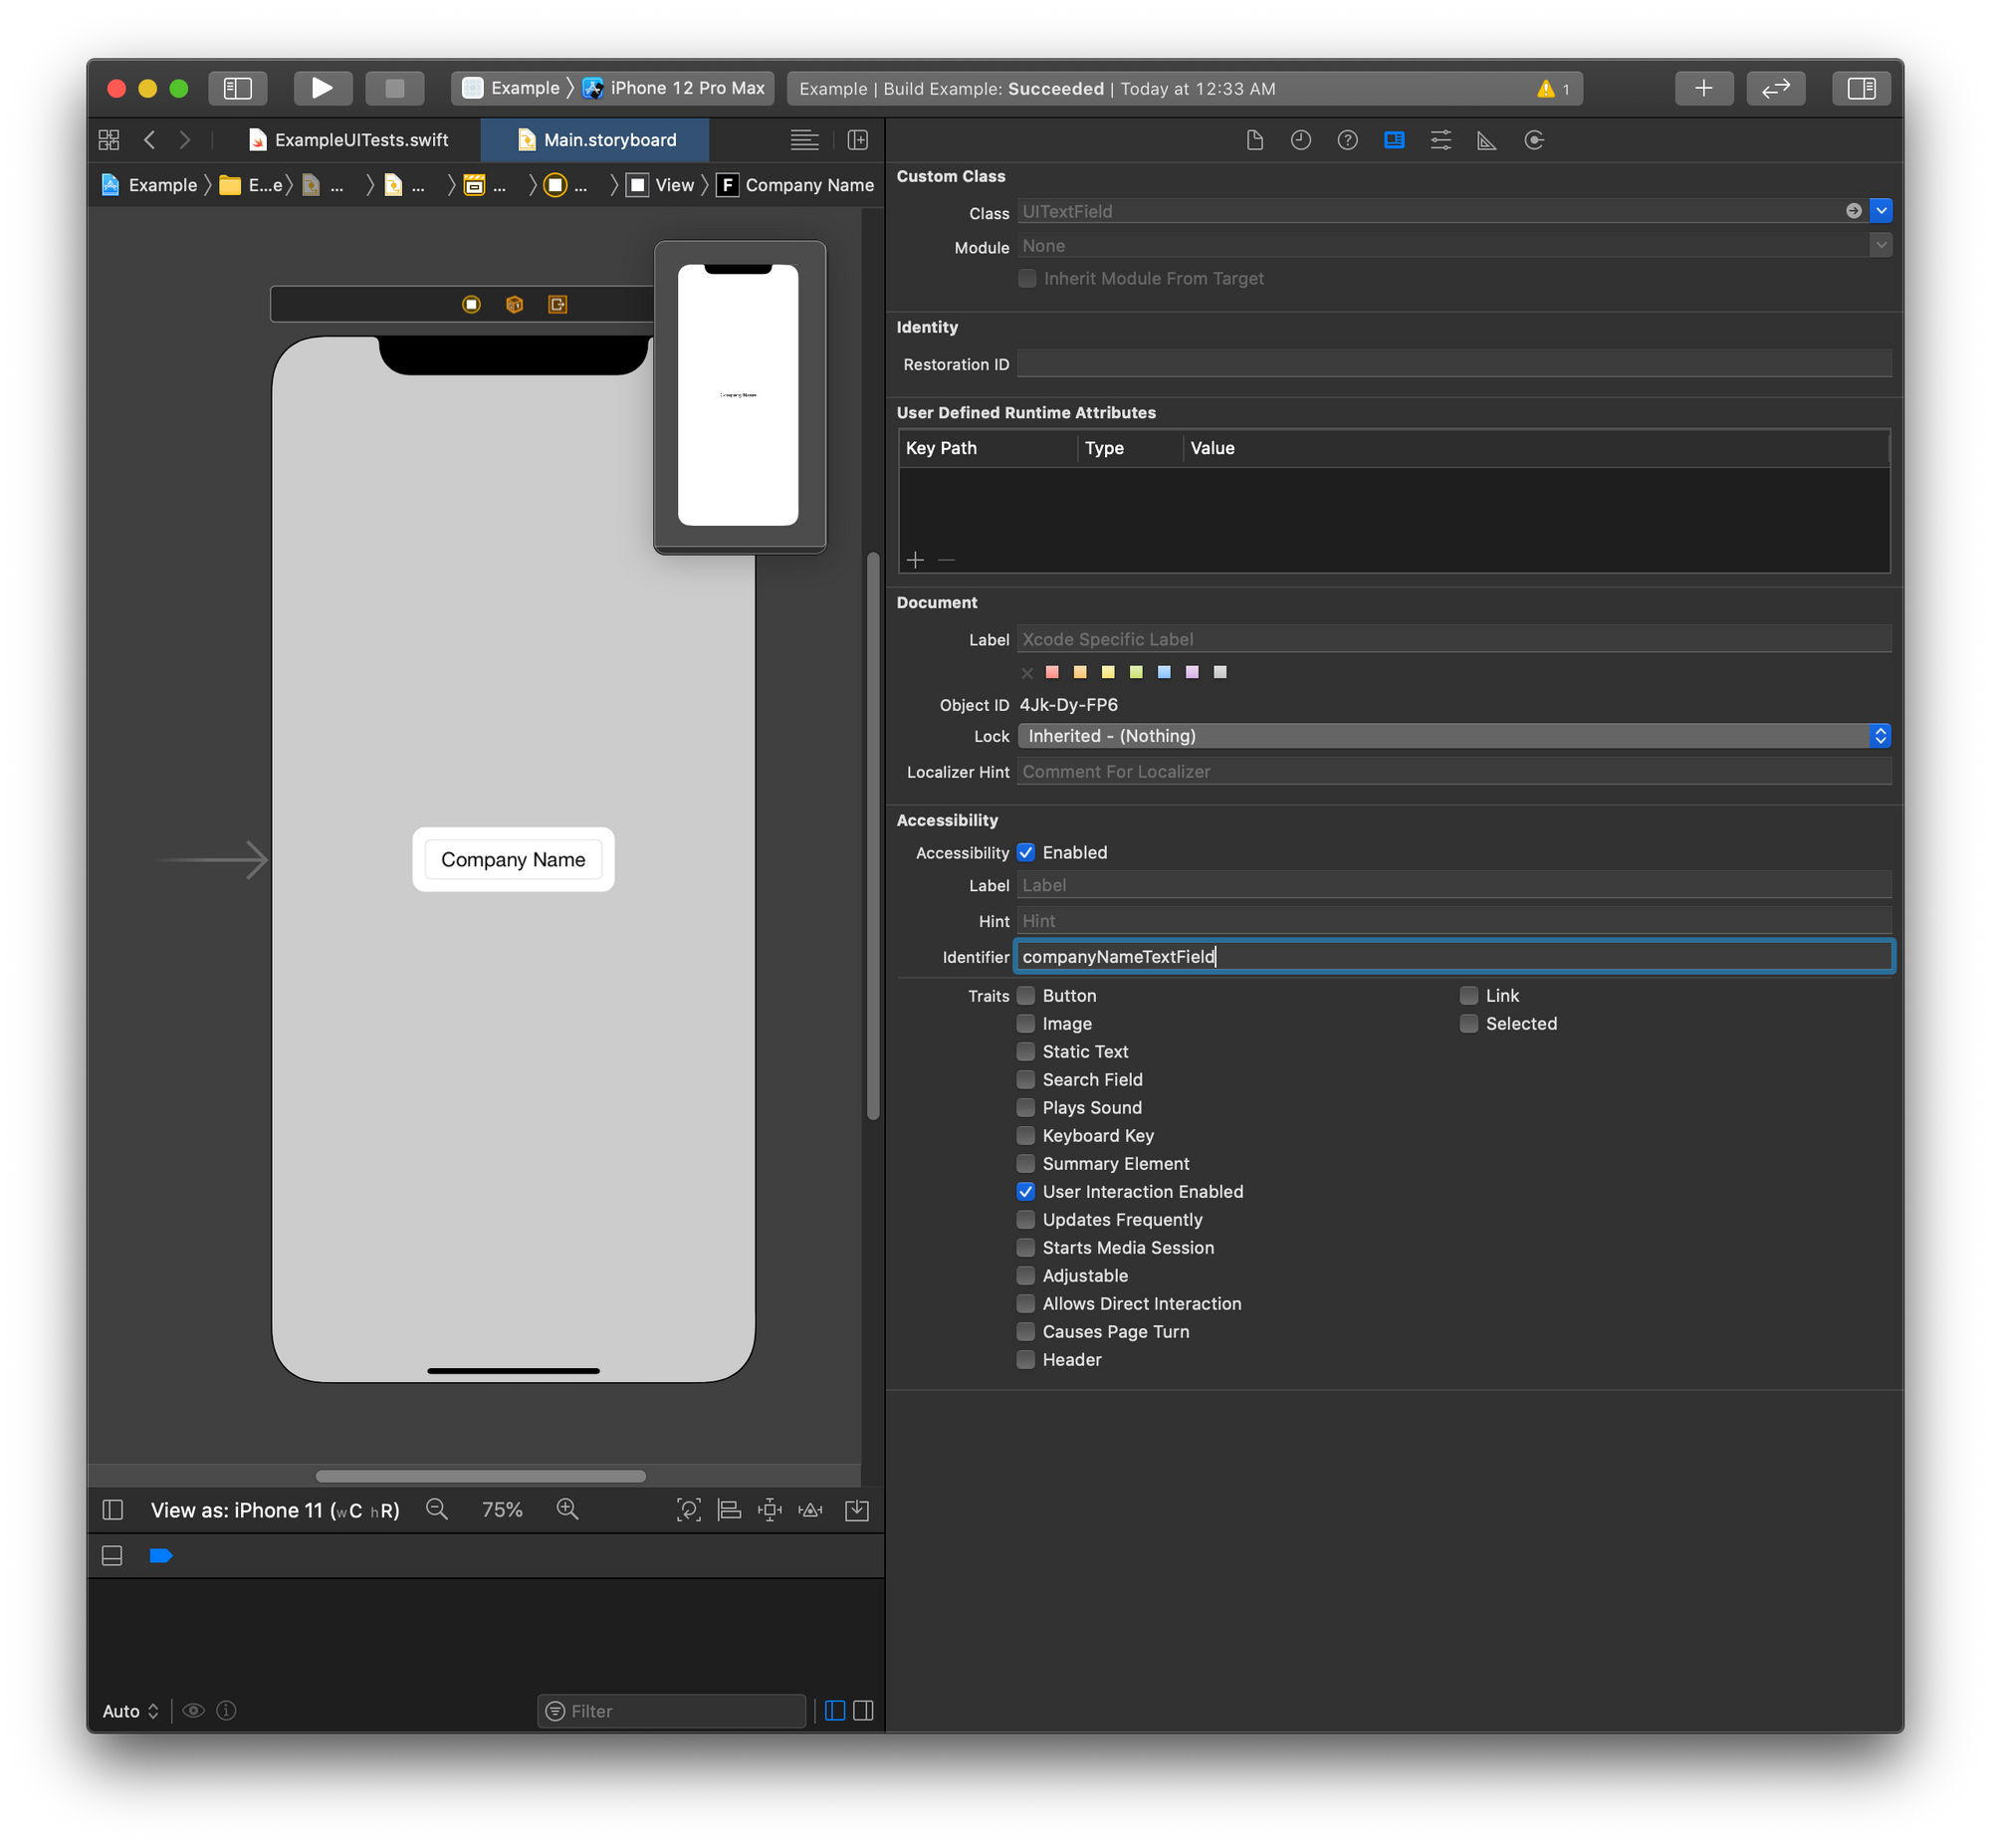Screen dimensions: 1991x1848
Task: Open the Module dropdown
Action: point(1880,245)
